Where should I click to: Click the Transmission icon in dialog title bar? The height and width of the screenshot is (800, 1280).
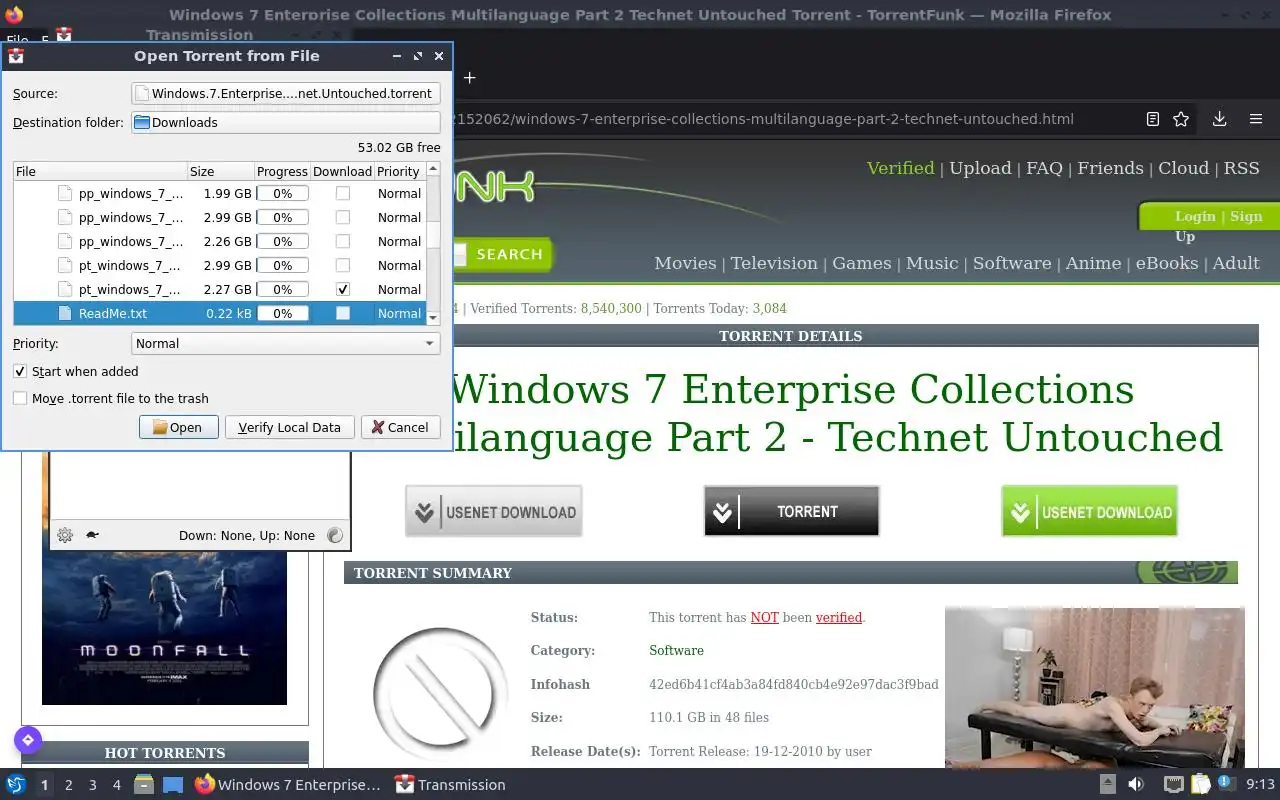[16, 56]
